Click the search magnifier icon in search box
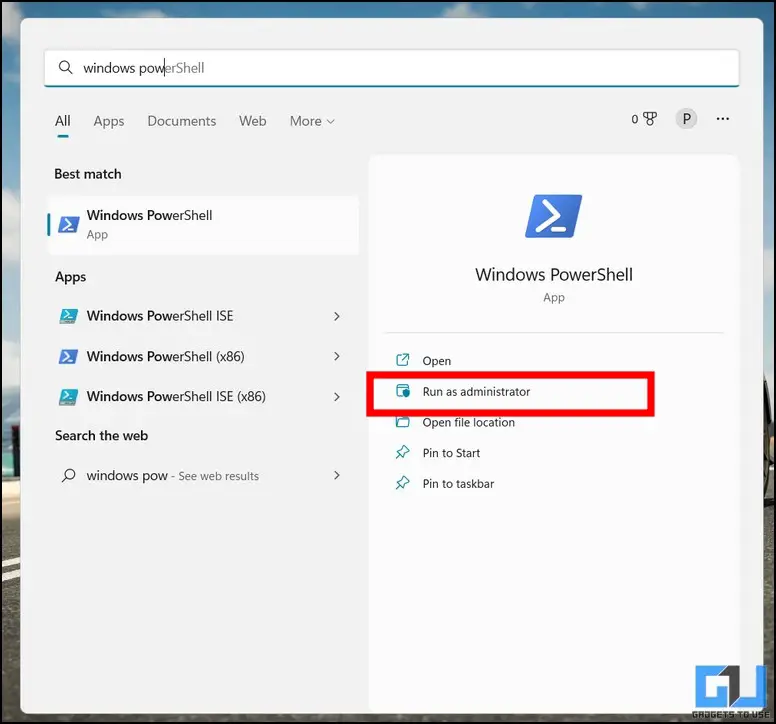Screen dimensions: 776x724 65,67
